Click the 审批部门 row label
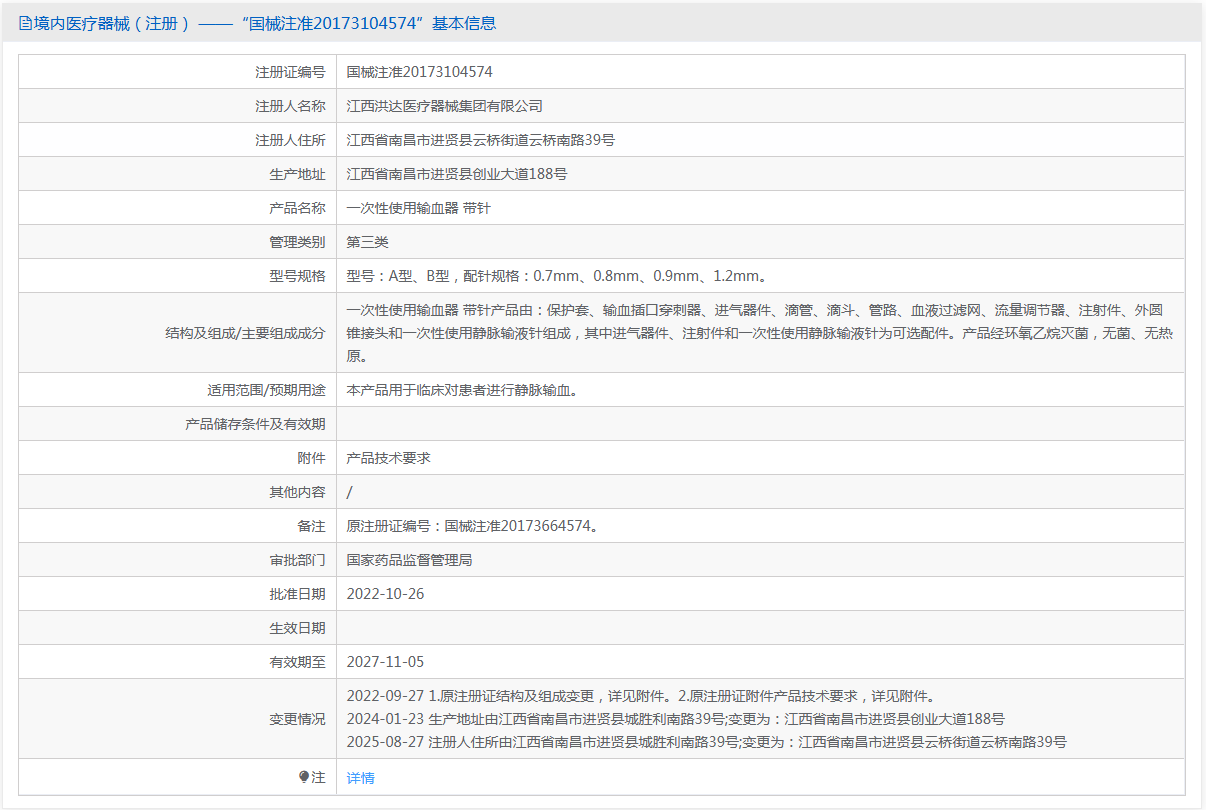 coord(297,560)
